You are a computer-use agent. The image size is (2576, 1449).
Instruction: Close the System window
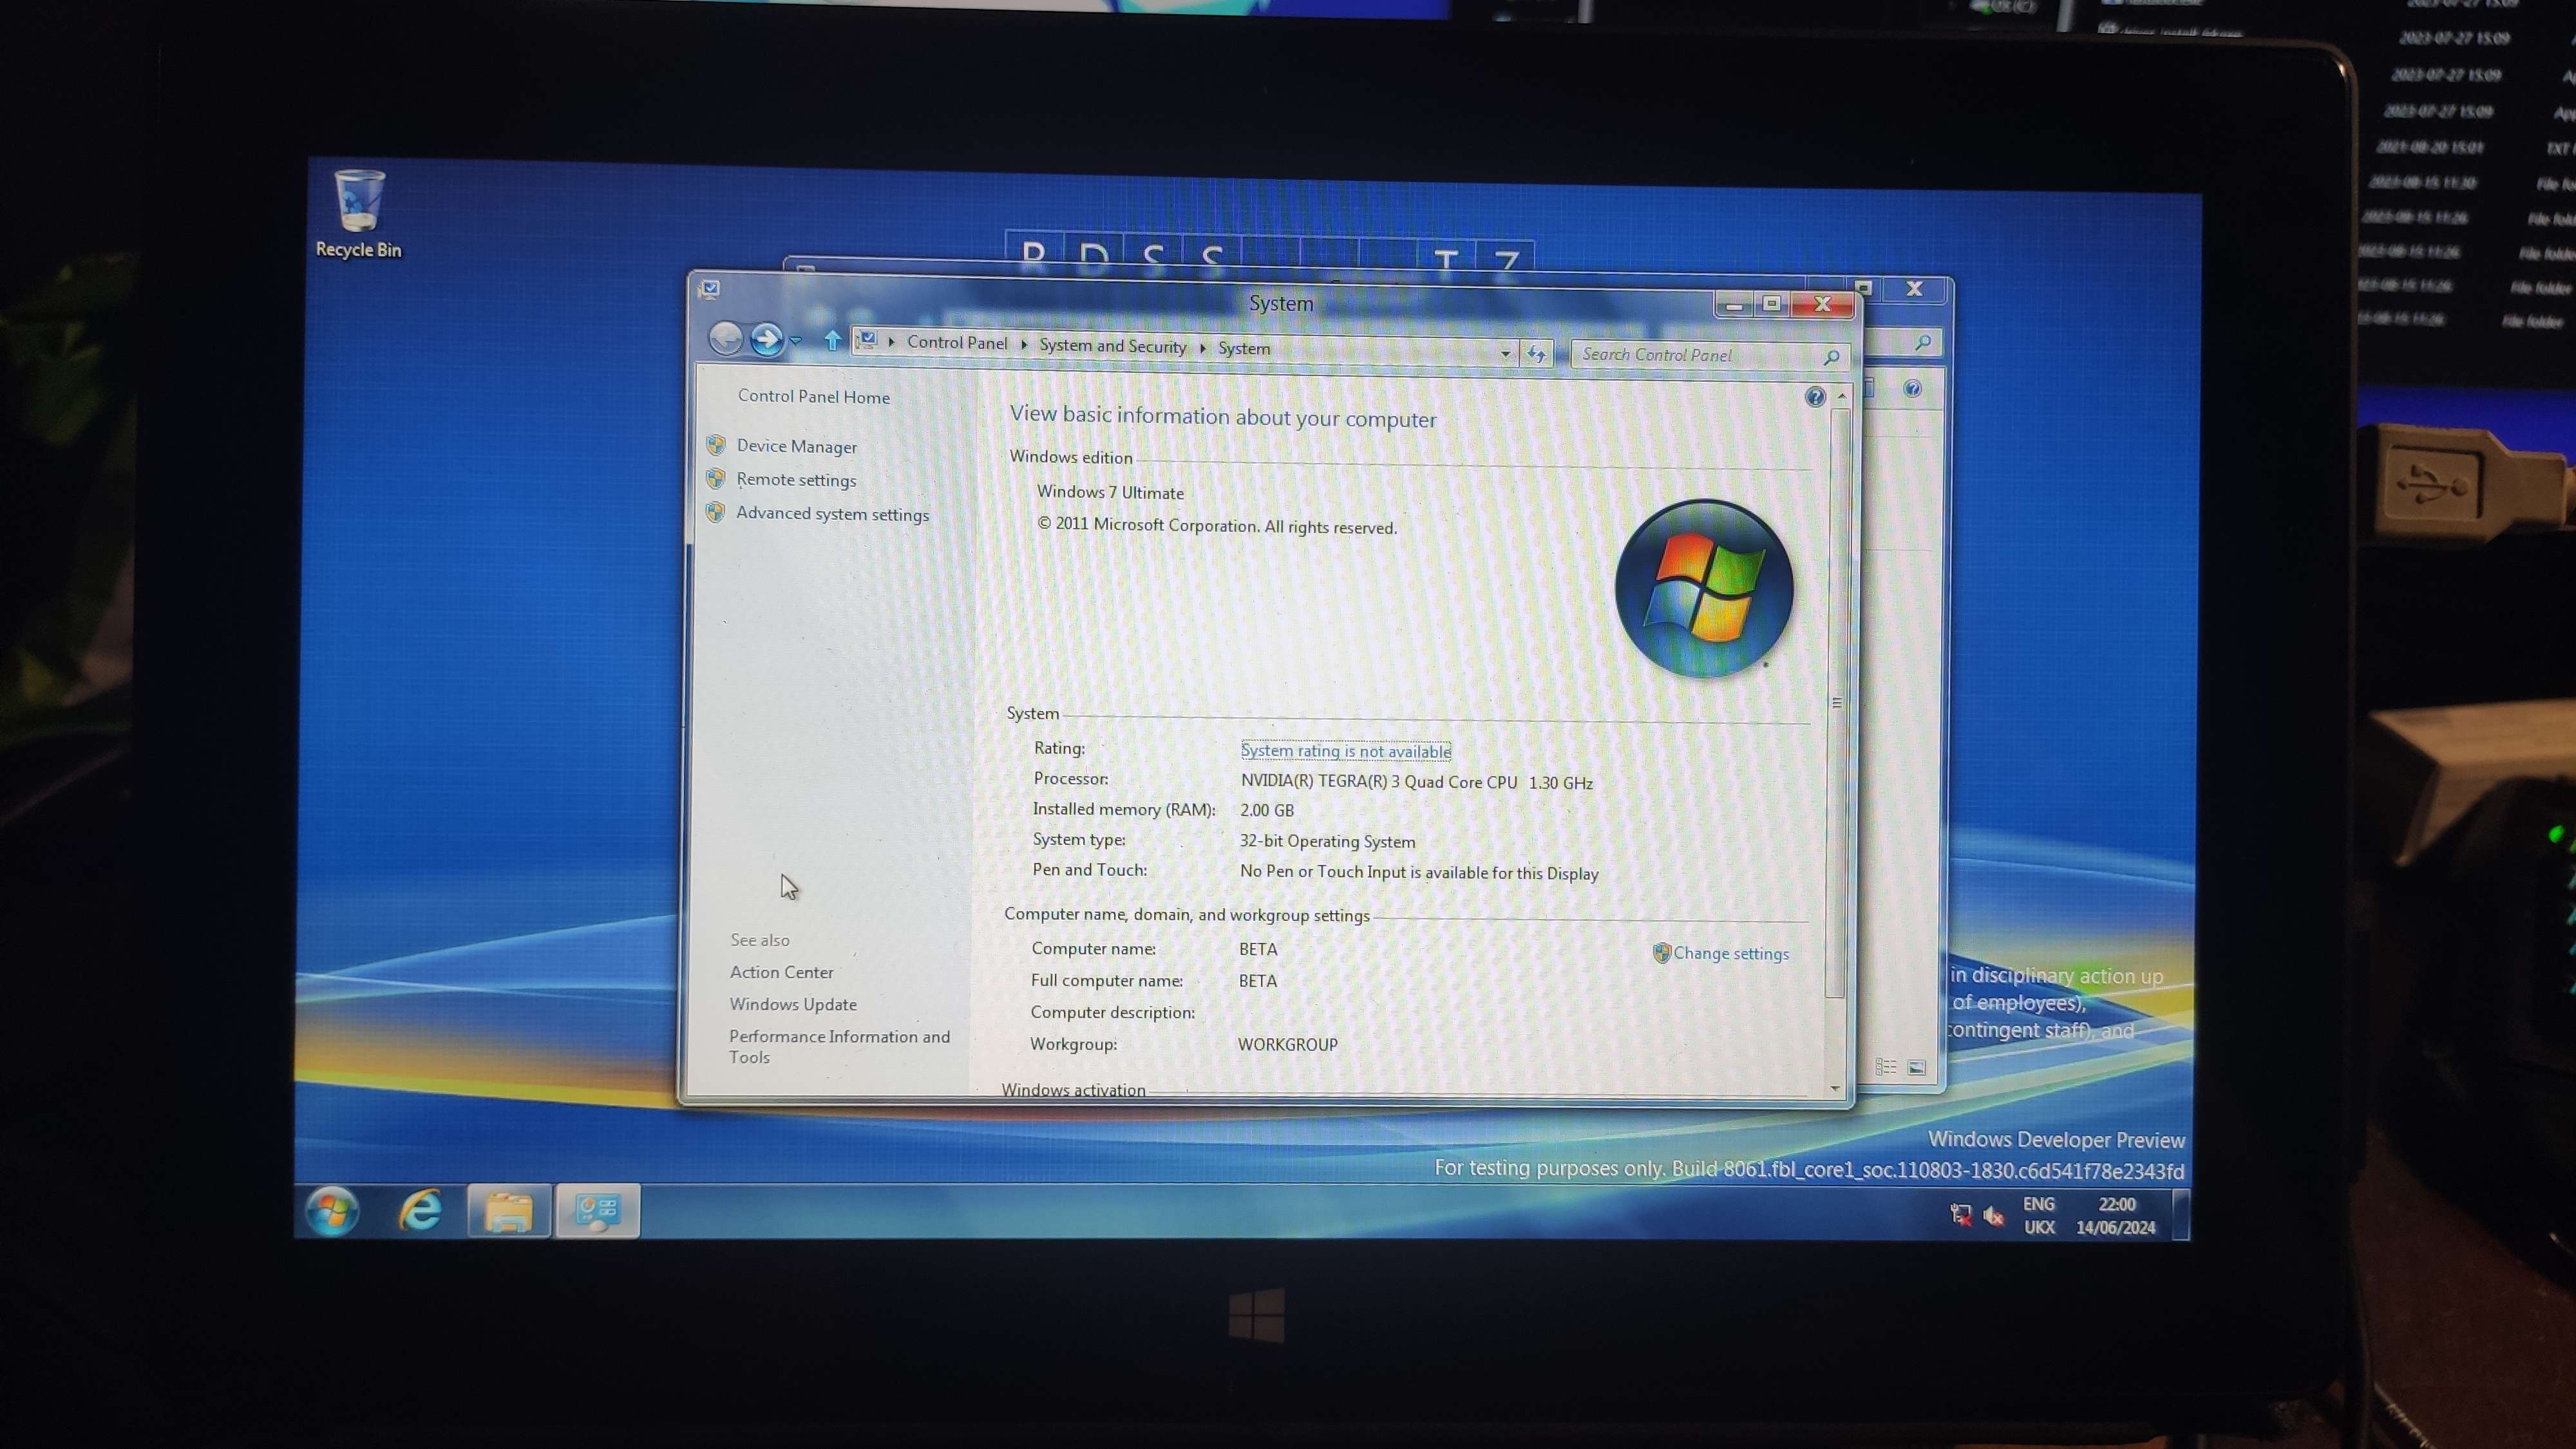[1822, 304]
